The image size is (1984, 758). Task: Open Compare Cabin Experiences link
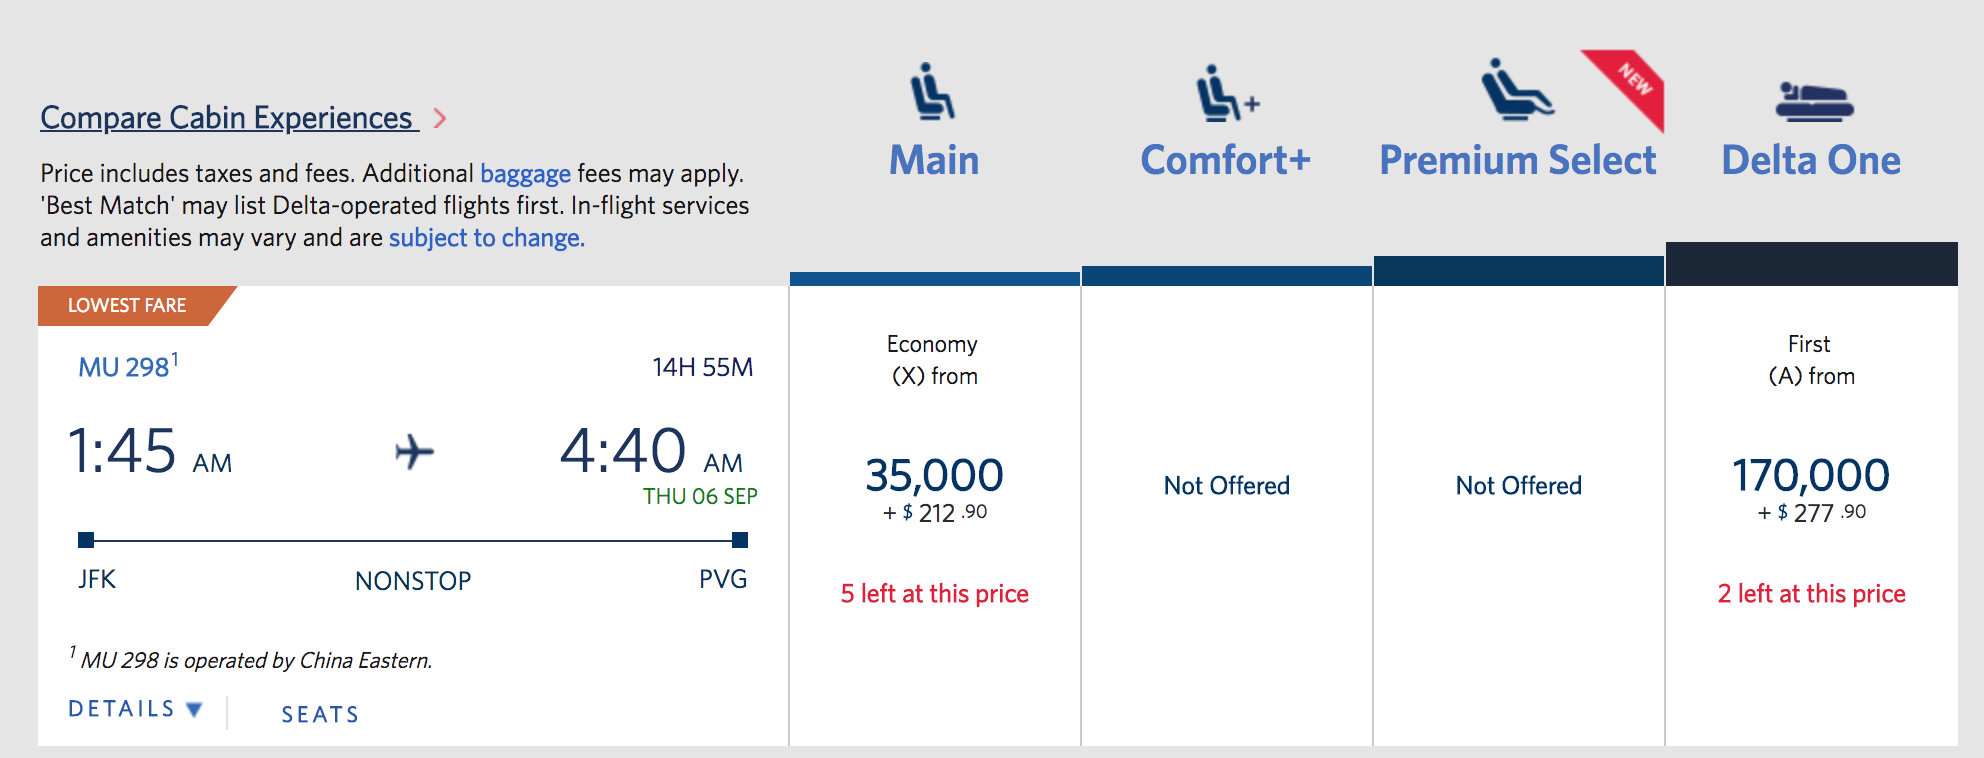[228, 118]
